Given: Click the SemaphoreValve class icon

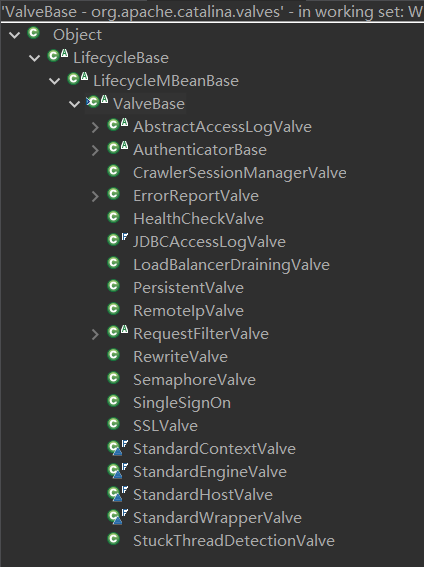Looking at the screenshot, I should click(x=114, y=378).
